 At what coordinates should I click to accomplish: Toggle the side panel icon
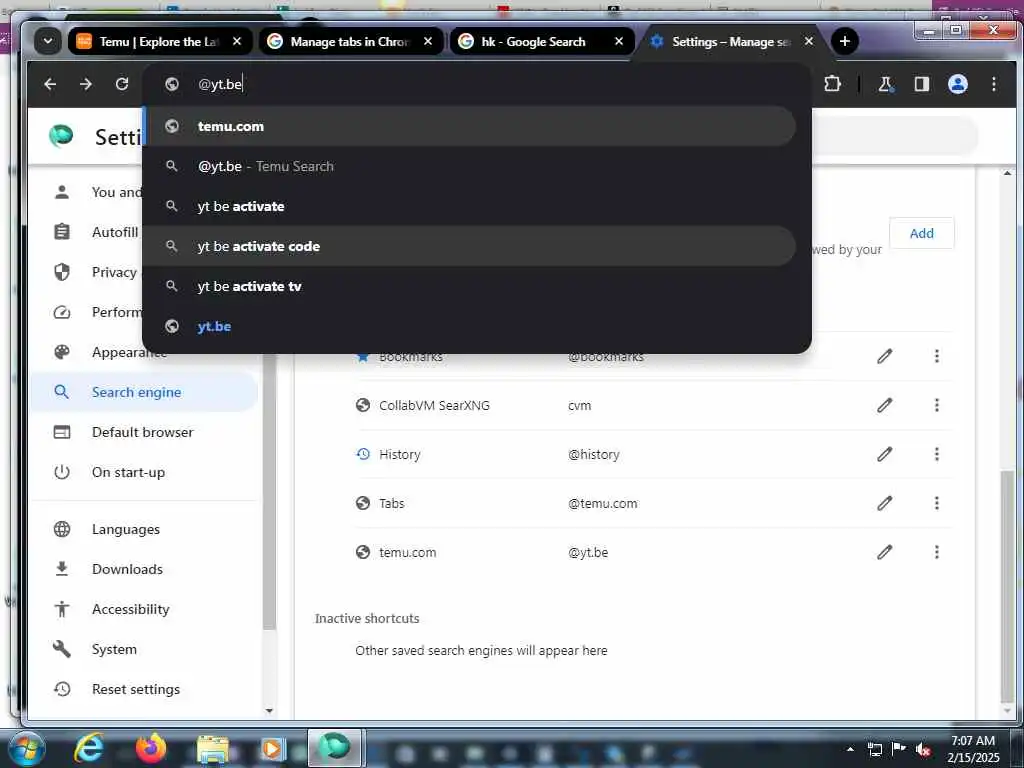point(921,84)
